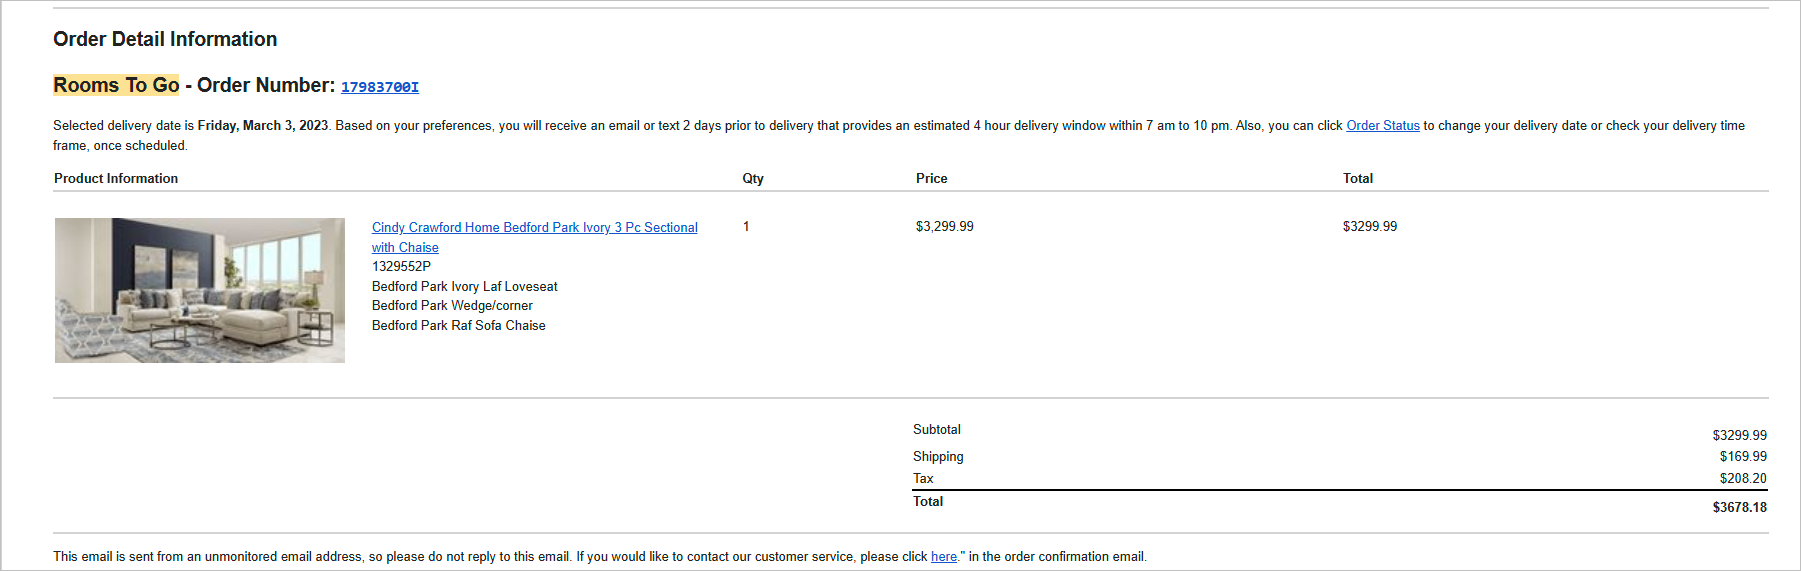The width and height of the screenshot is (1801, 571).
Task: Click 'Bedford Park Raf Sofa Chaise' text
Action: (x=459, y=326)
